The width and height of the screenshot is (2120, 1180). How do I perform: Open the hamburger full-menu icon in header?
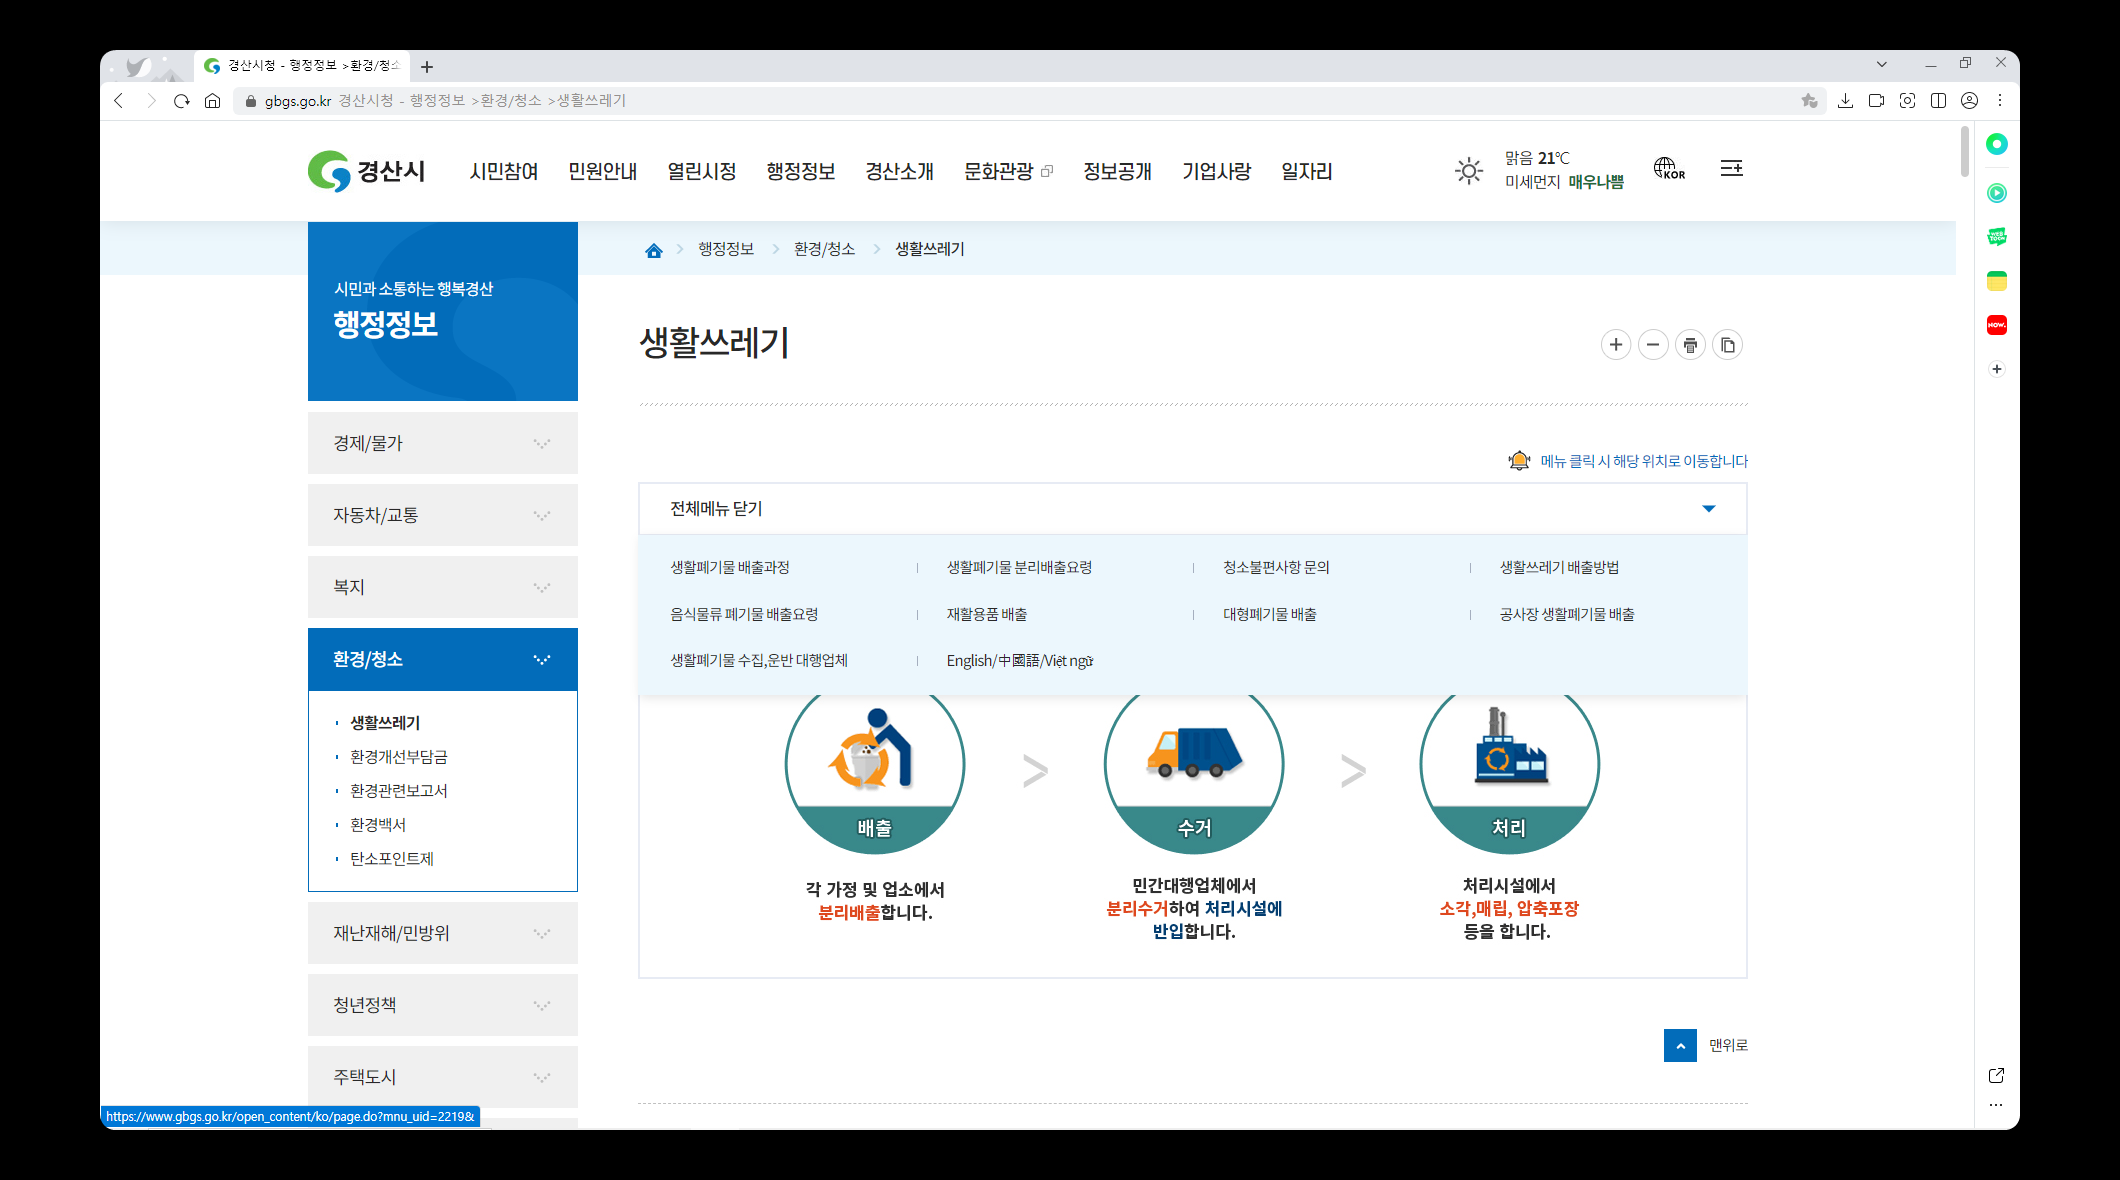pyautogui.click(x=1731, y=169)
